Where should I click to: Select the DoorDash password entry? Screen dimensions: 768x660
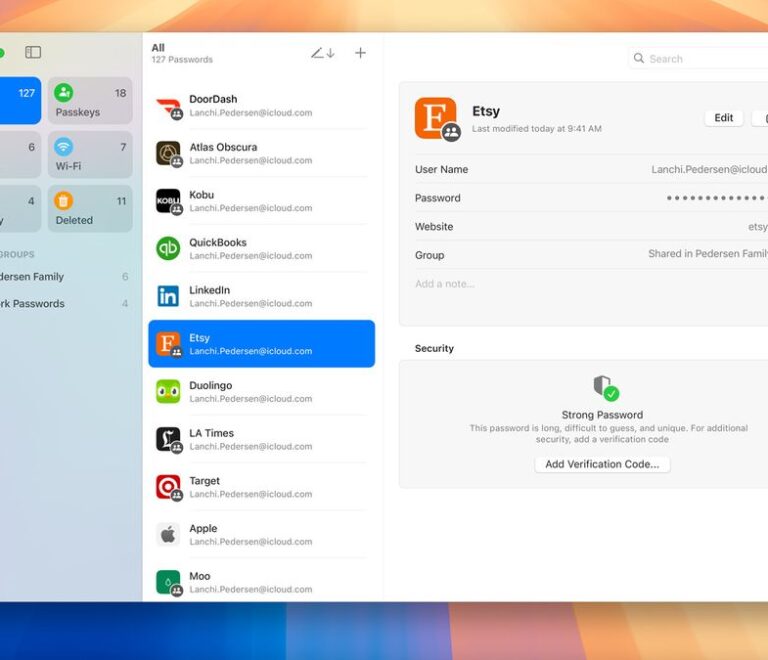click(262, 106)
